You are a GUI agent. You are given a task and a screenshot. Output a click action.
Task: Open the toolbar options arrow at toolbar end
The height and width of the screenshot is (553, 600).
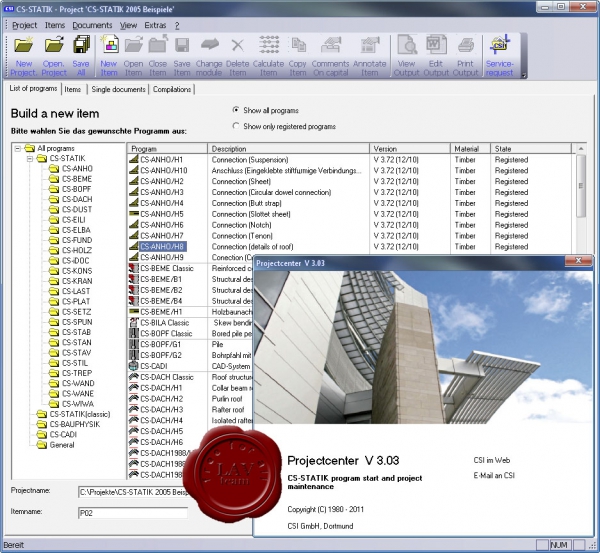pyautogui.click(x=524, y=75)
